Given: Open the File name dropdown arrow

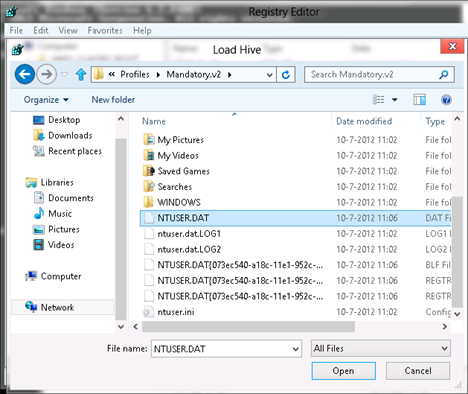Looking at the screenshot, I should [x=295, y=349].
